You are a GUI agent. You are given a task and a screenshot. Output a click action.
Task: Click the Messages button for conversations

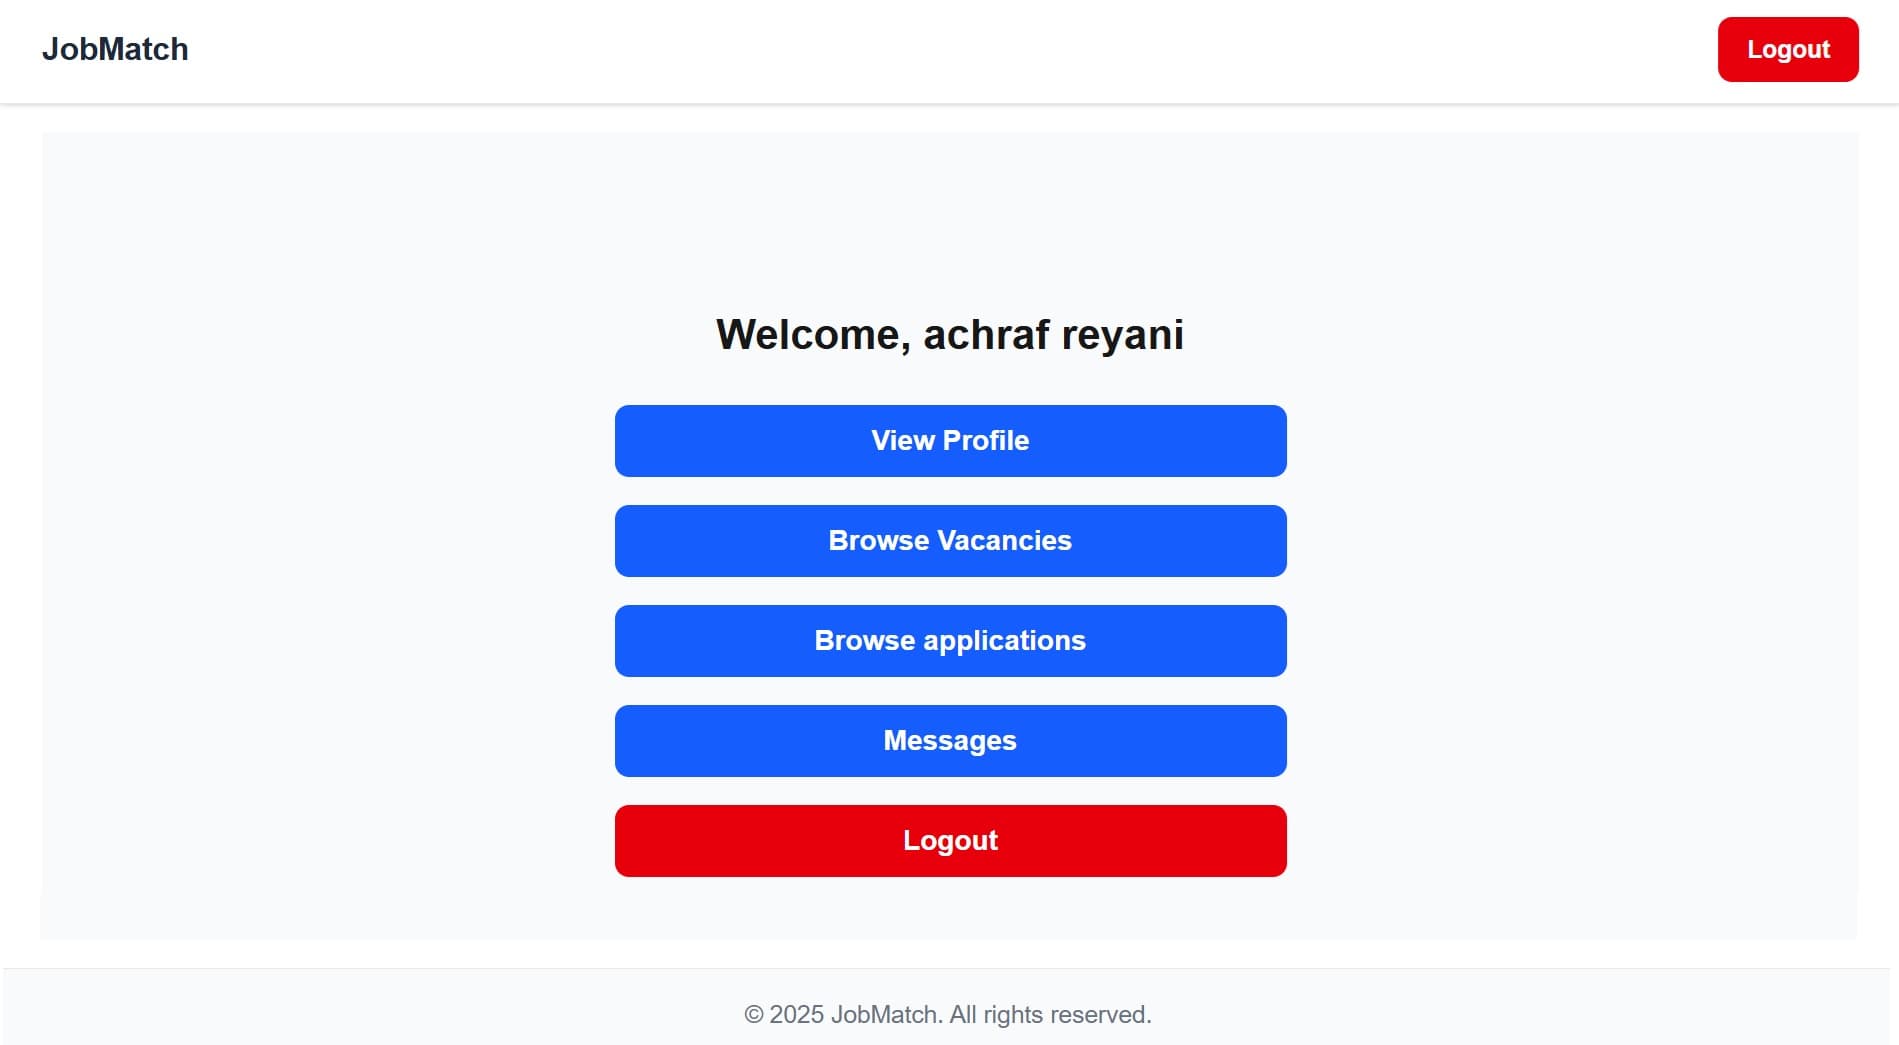[950, 740]
